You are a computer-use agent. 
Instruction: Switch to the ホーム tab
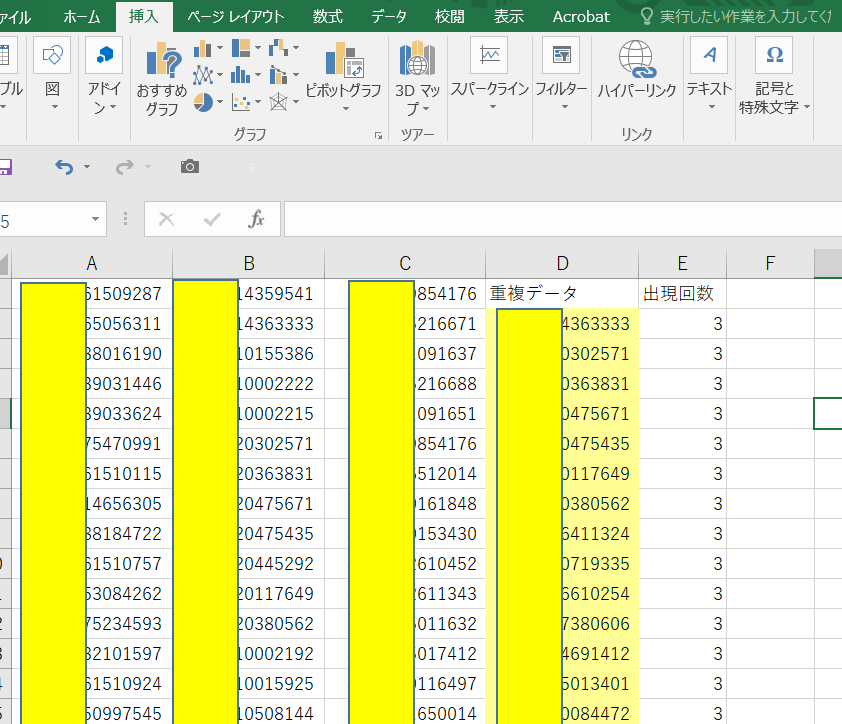tap(82, 17)
